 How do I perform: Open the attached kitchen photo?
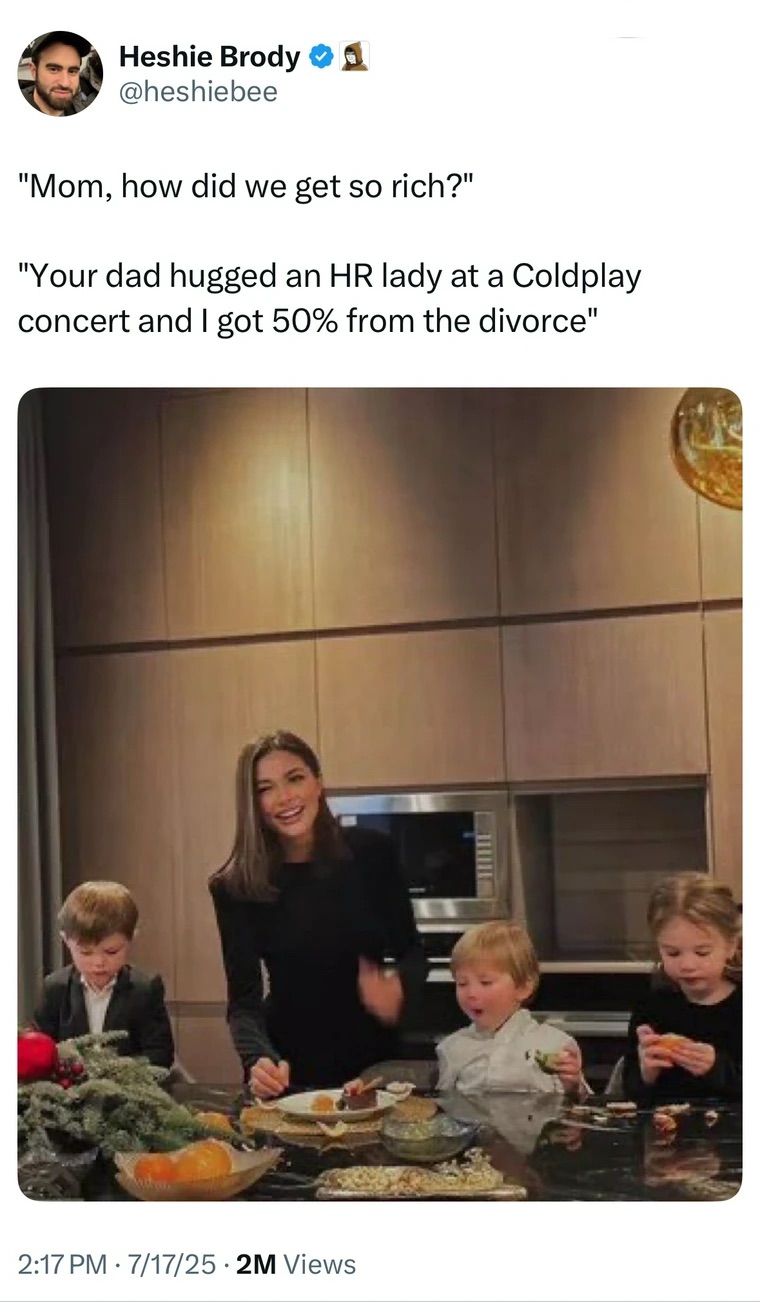(x=380, y=794)
